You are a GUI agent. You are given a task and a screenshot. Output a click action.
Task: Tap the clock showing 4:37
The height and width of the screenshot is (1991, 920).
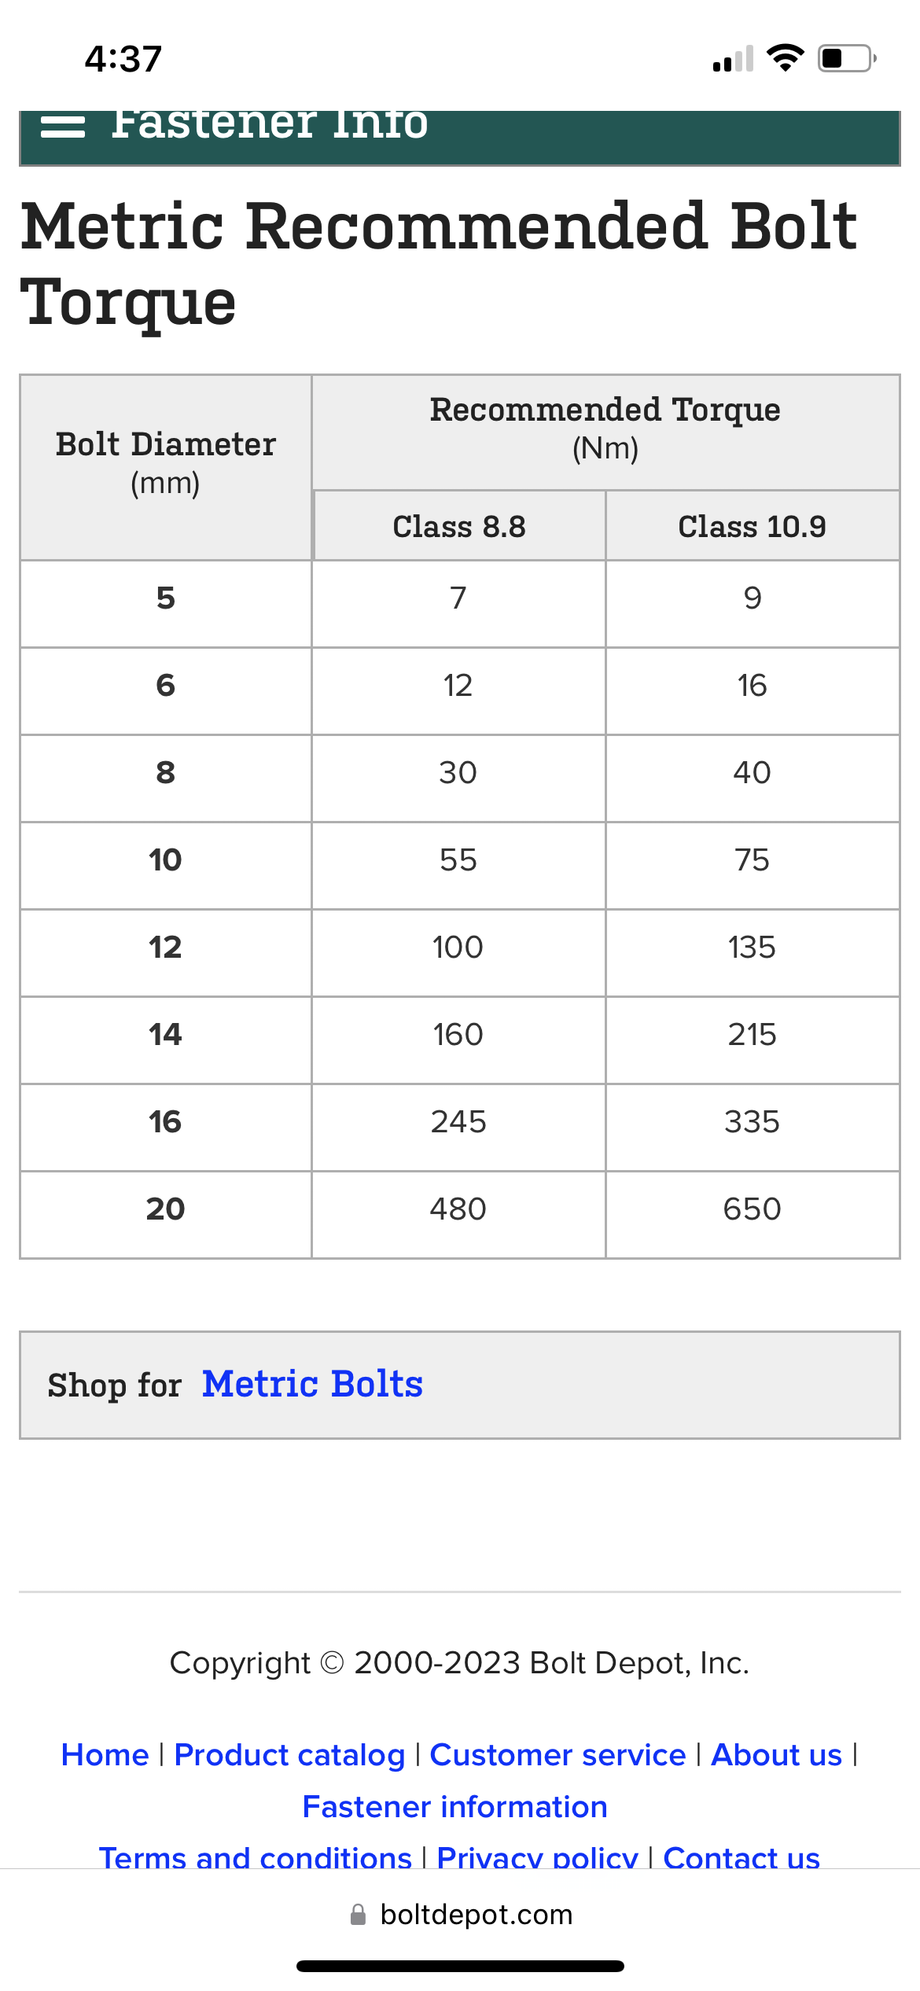(123, 58)
